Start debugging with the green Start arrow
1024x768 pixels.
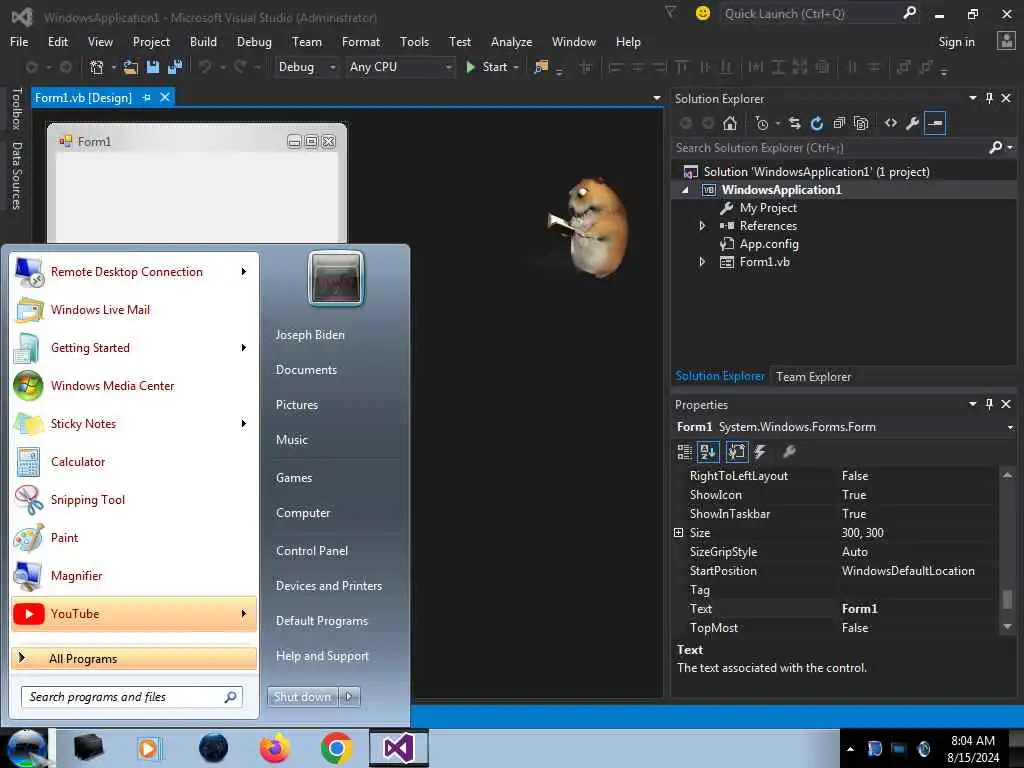click(x=470, y=67)
